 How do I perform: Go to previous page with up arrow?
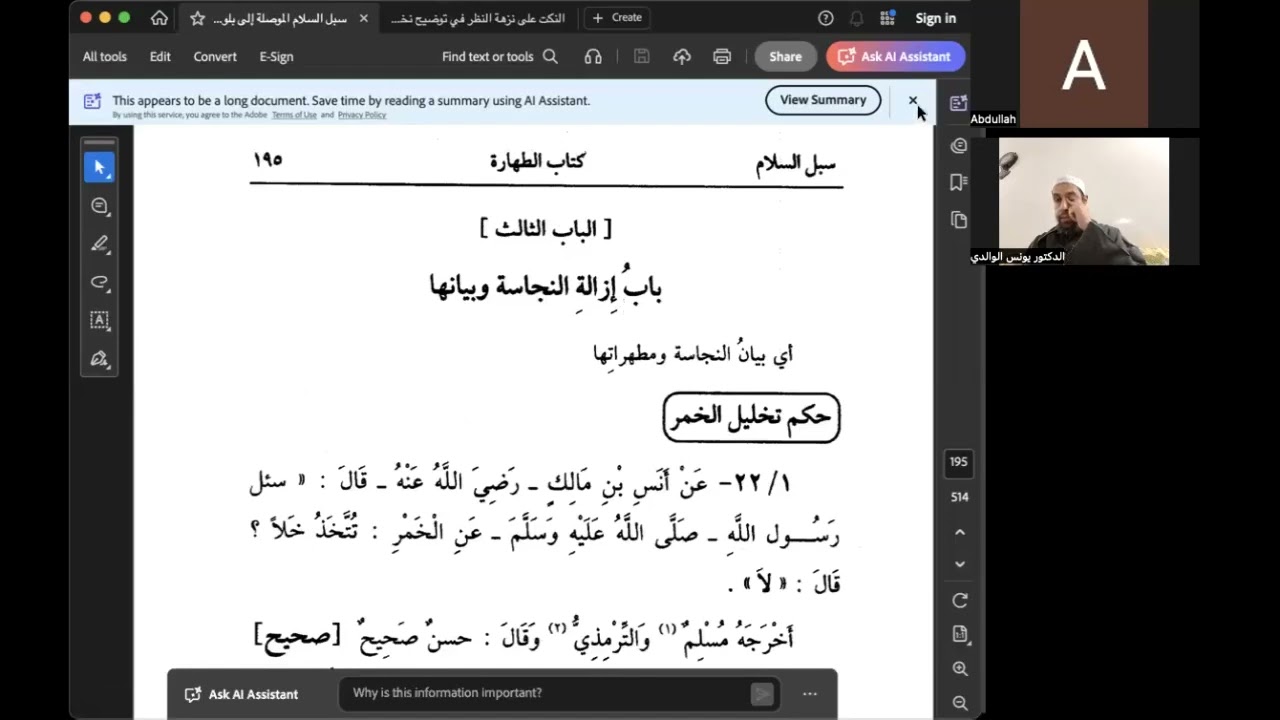tap(960, 532)
